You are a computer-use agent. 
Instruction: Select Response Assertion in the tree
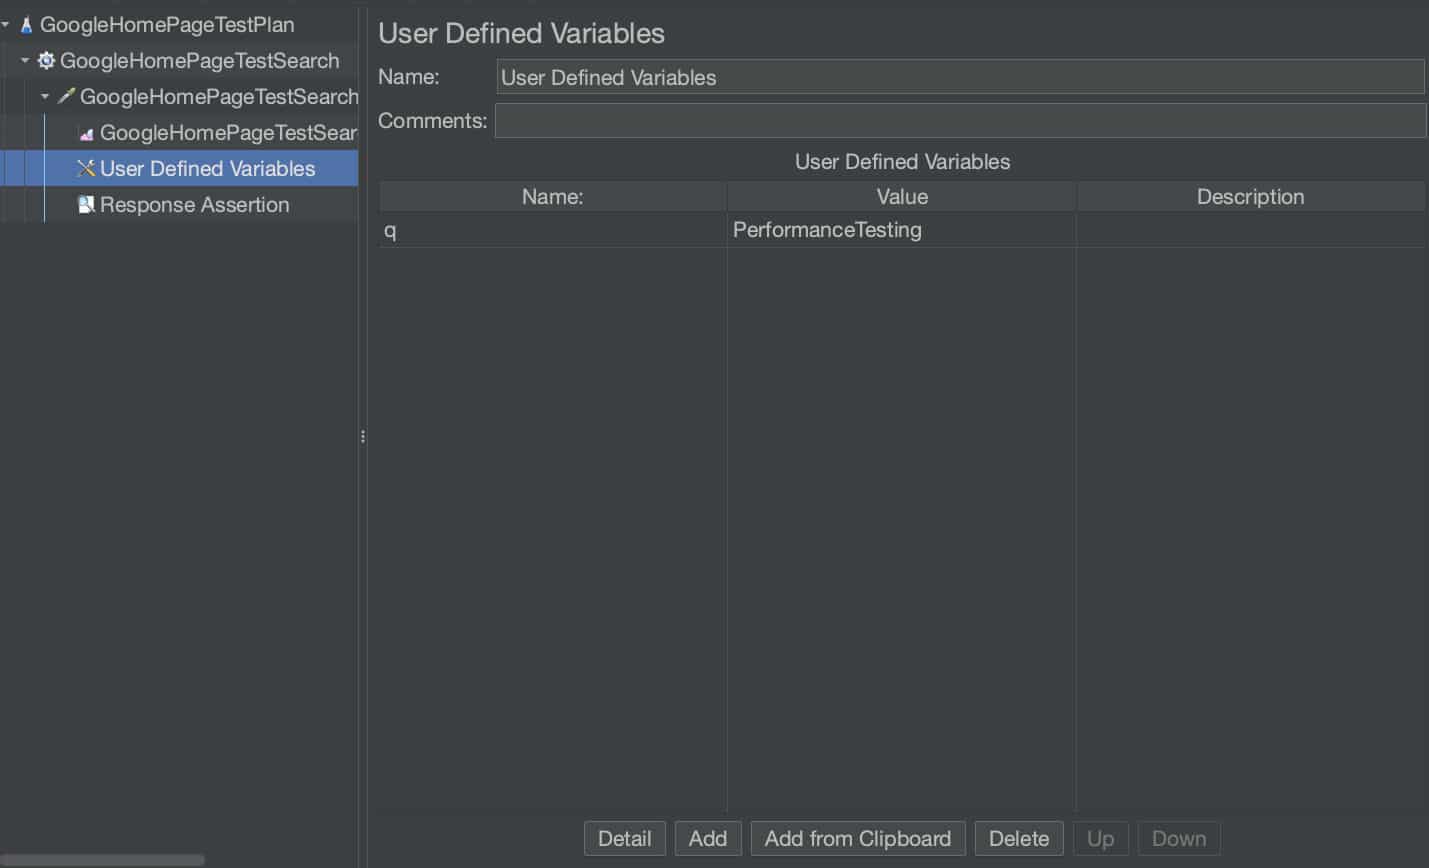[194, 205]
